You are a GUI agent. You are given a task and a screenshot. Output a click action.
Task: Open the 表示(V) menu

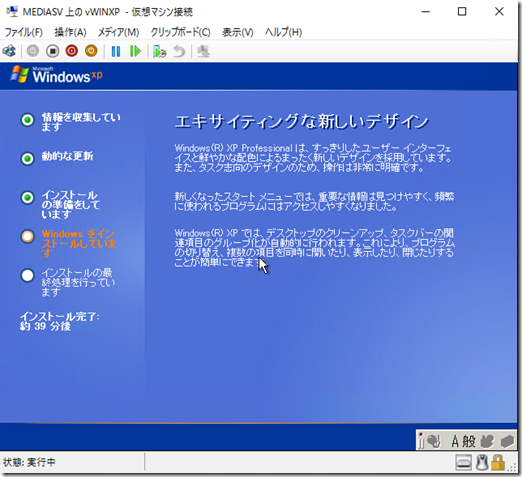tap(238, 32)
